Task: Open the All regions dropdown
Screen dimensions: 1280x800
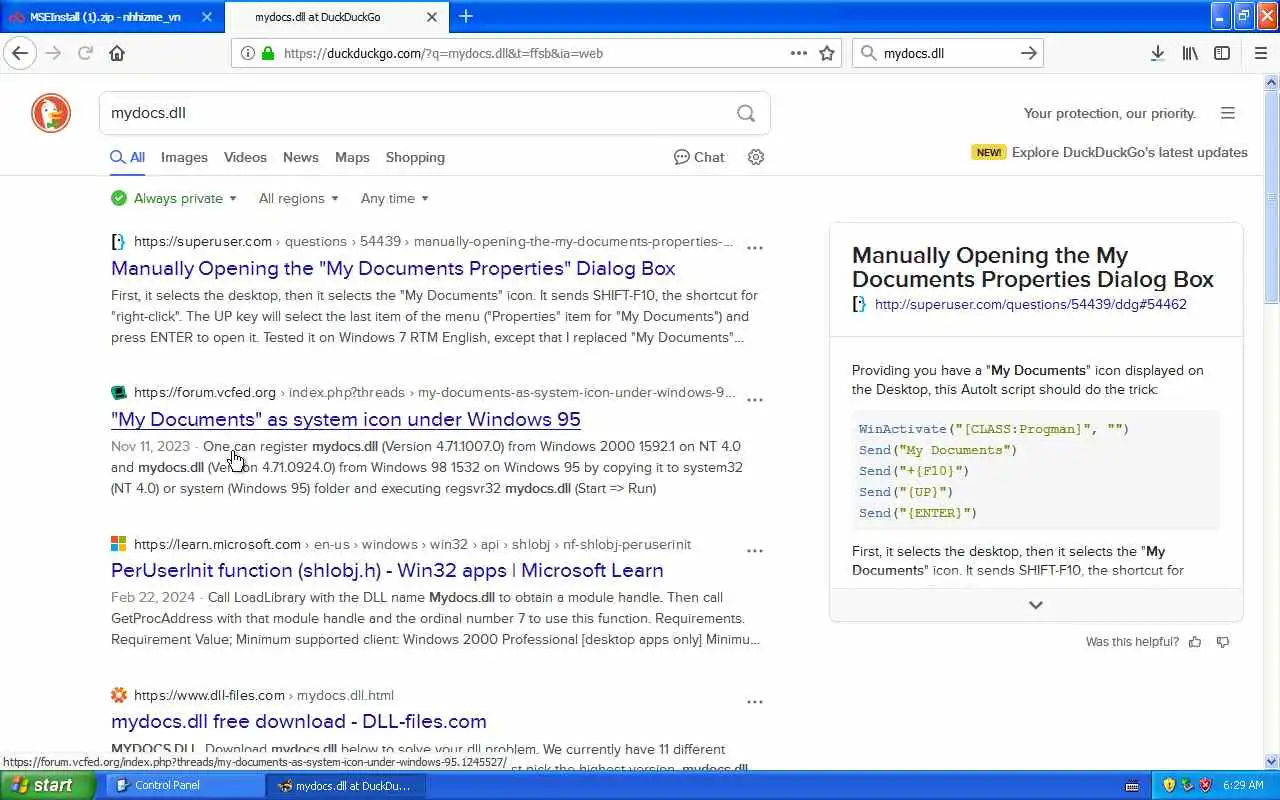Action: coord(298,198)
